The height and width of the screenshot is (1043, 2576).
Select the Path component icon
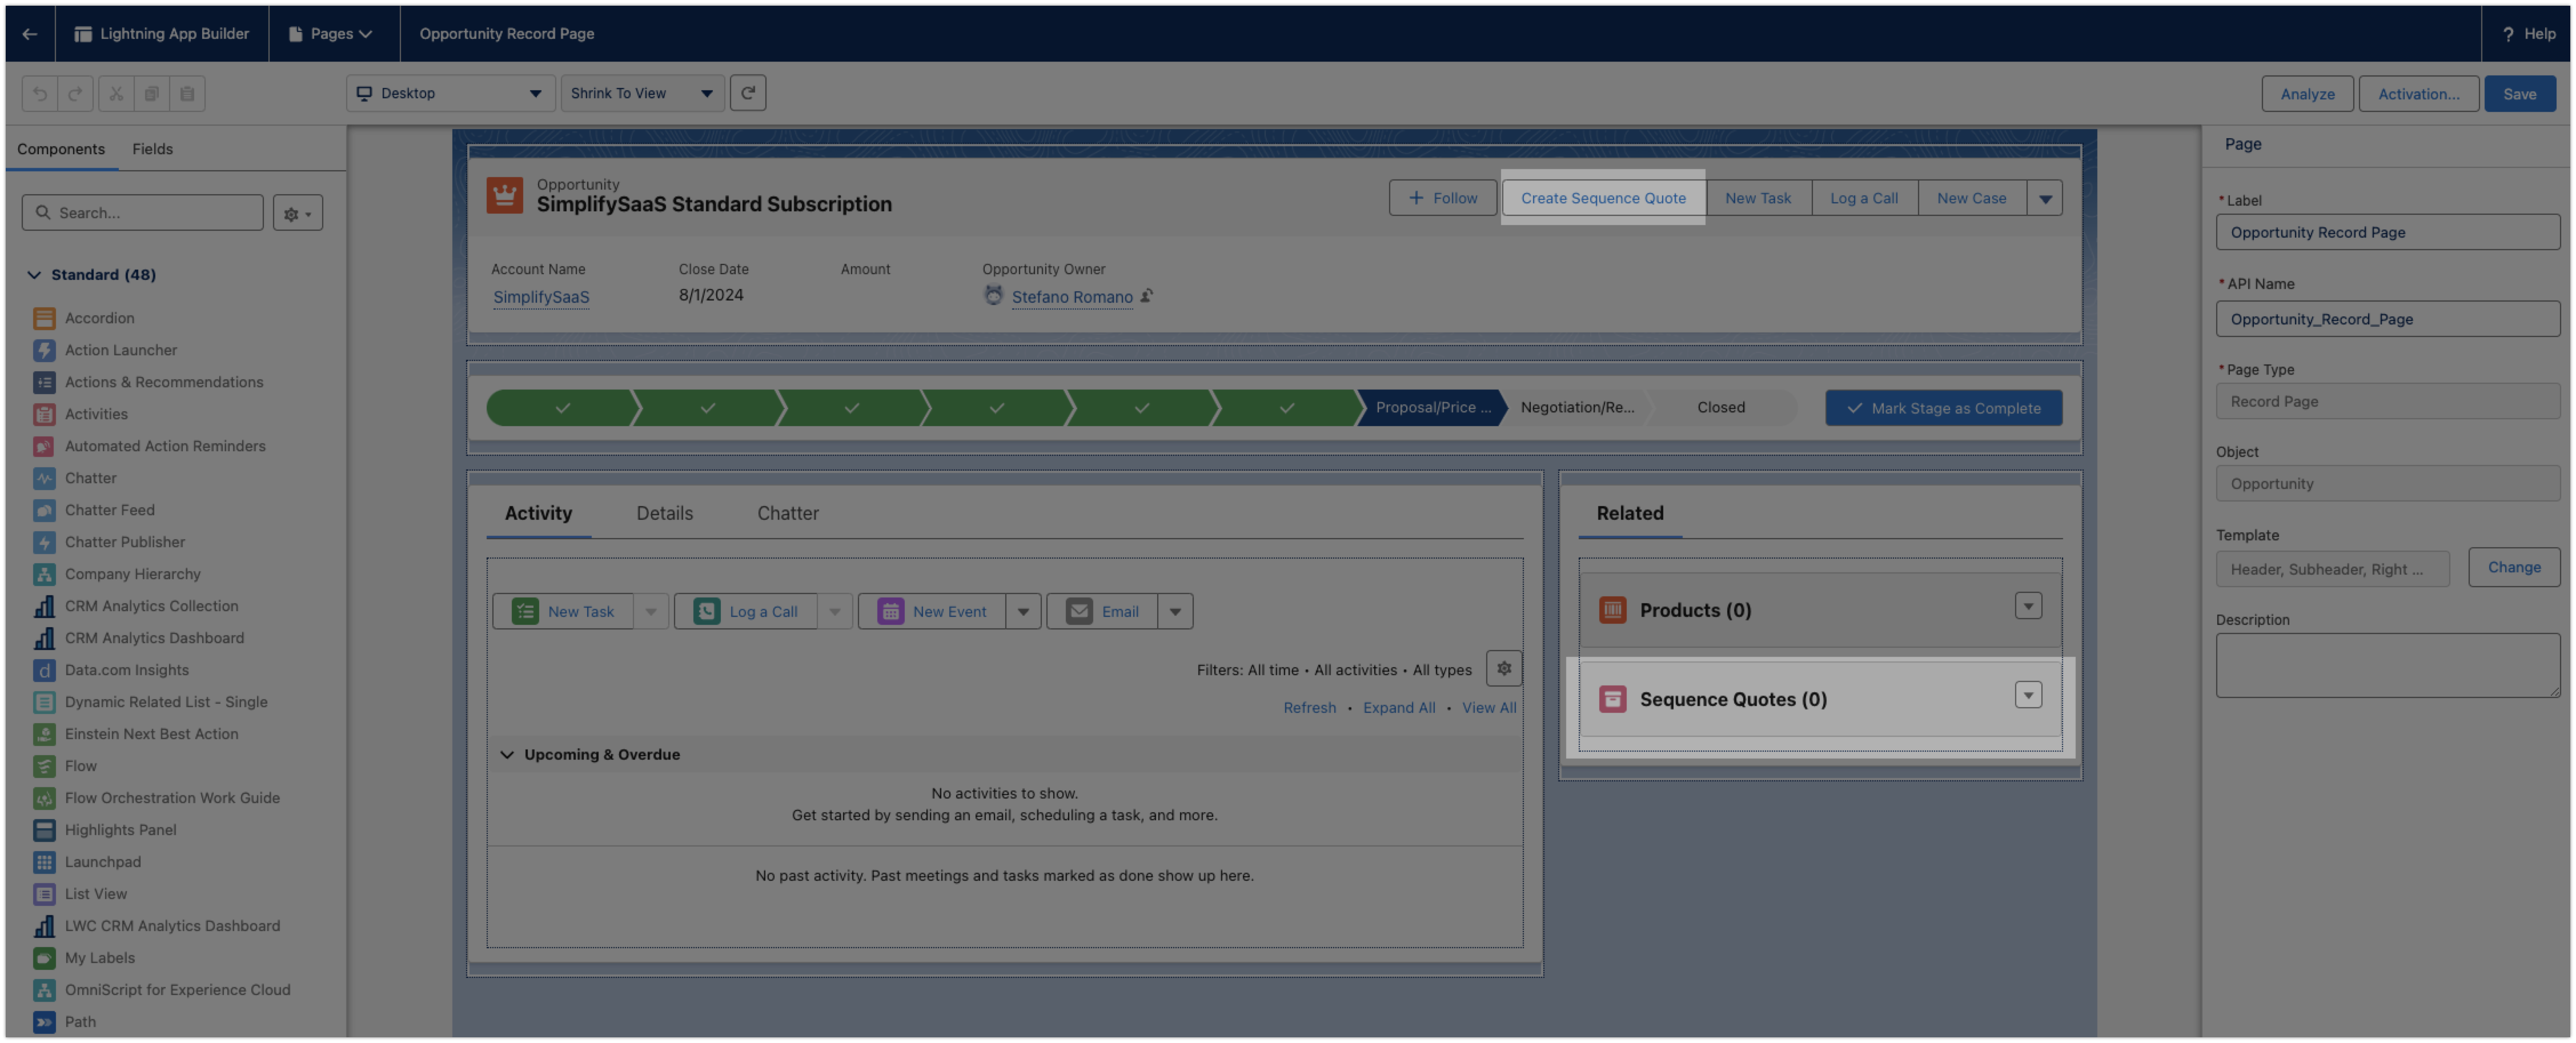click(x=44, y=1022)
